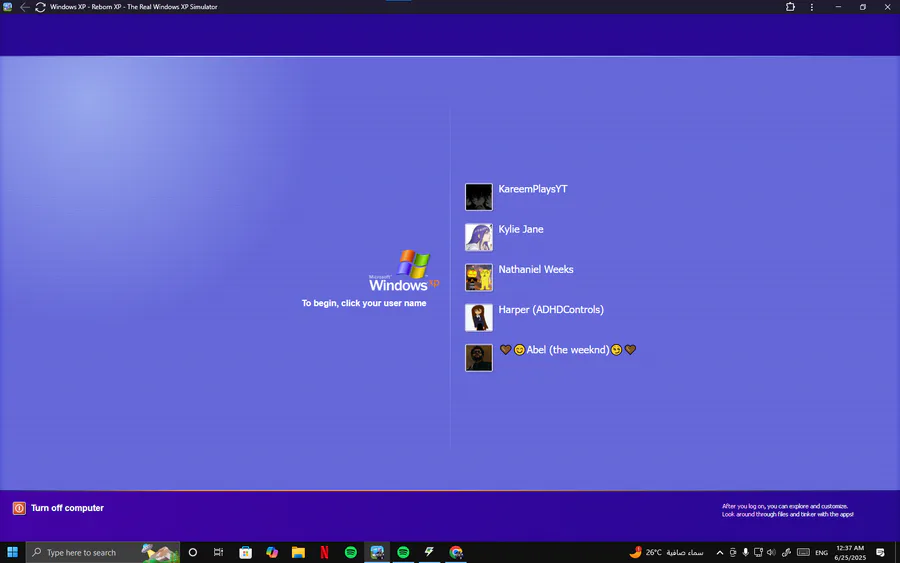Open the three-dot app menu

coord(812,7)
